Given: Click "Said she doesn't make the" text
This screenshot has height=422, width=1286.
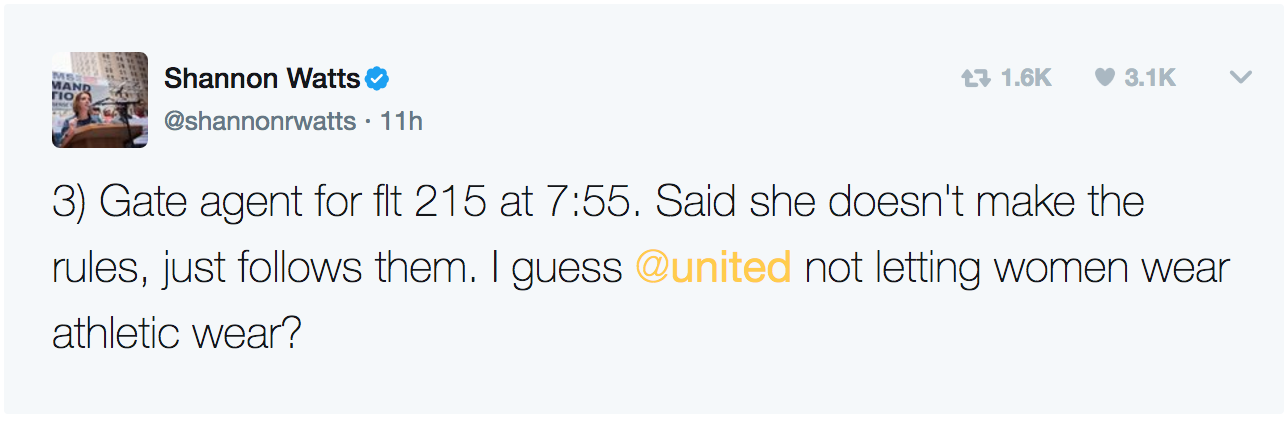Looking at the screenshot, I should [900, 202].
